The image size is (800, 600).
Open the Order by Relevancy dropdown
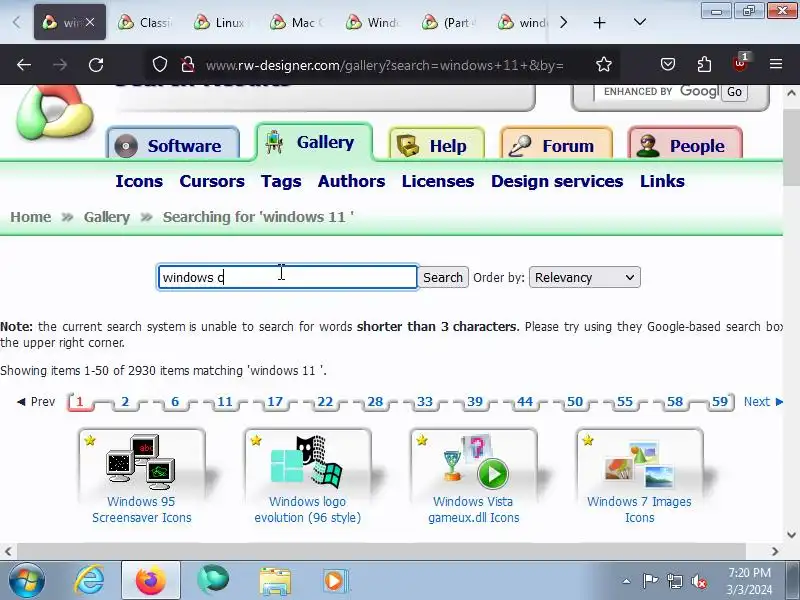585,277
